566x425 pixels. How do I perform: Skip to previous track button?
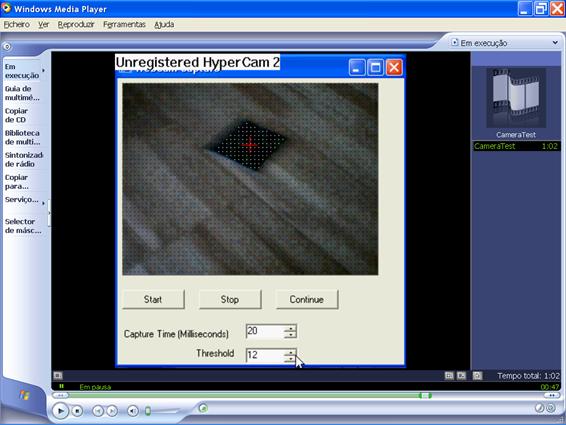[x=98, y=411]
